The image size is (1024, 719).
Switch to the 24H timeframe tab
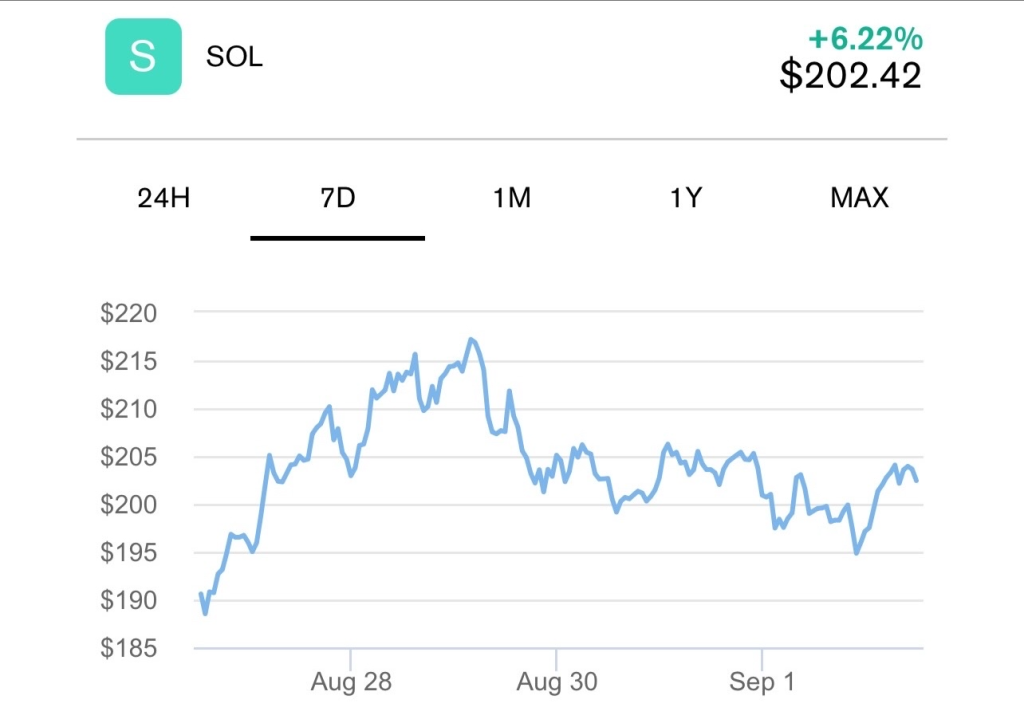(164, 198)
